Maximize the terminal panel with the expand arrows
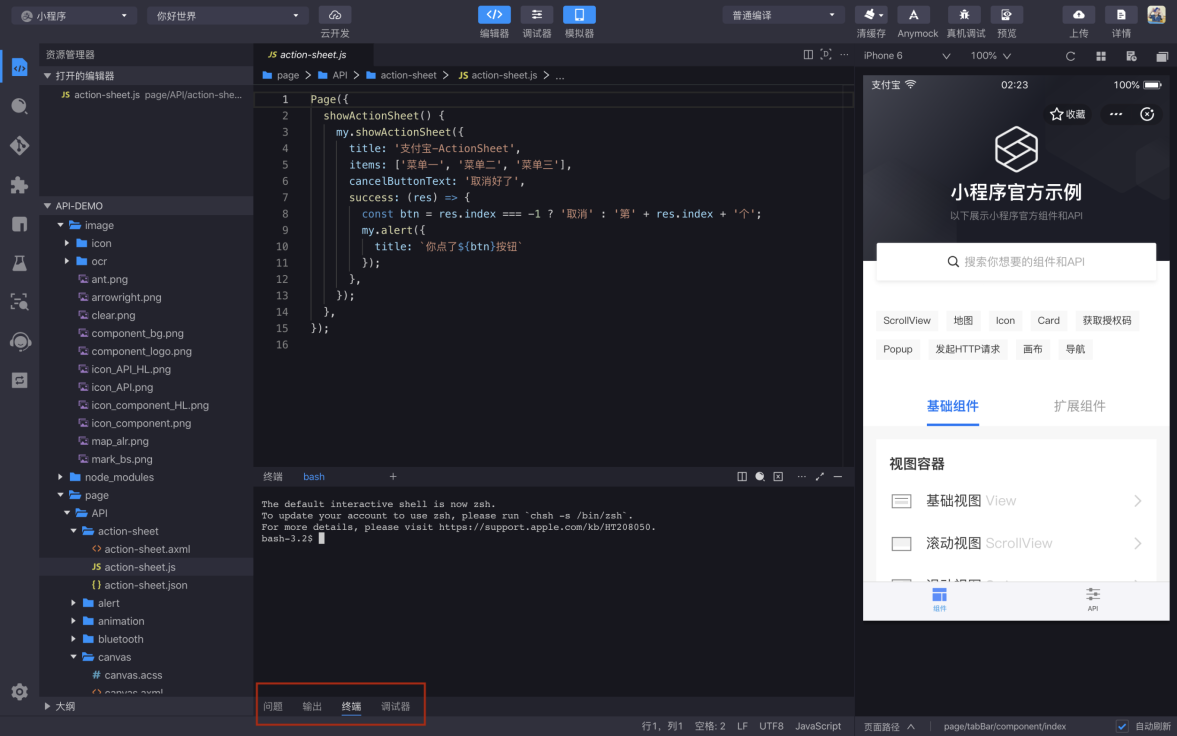1177x736 pixels. (x=820, y=476)
